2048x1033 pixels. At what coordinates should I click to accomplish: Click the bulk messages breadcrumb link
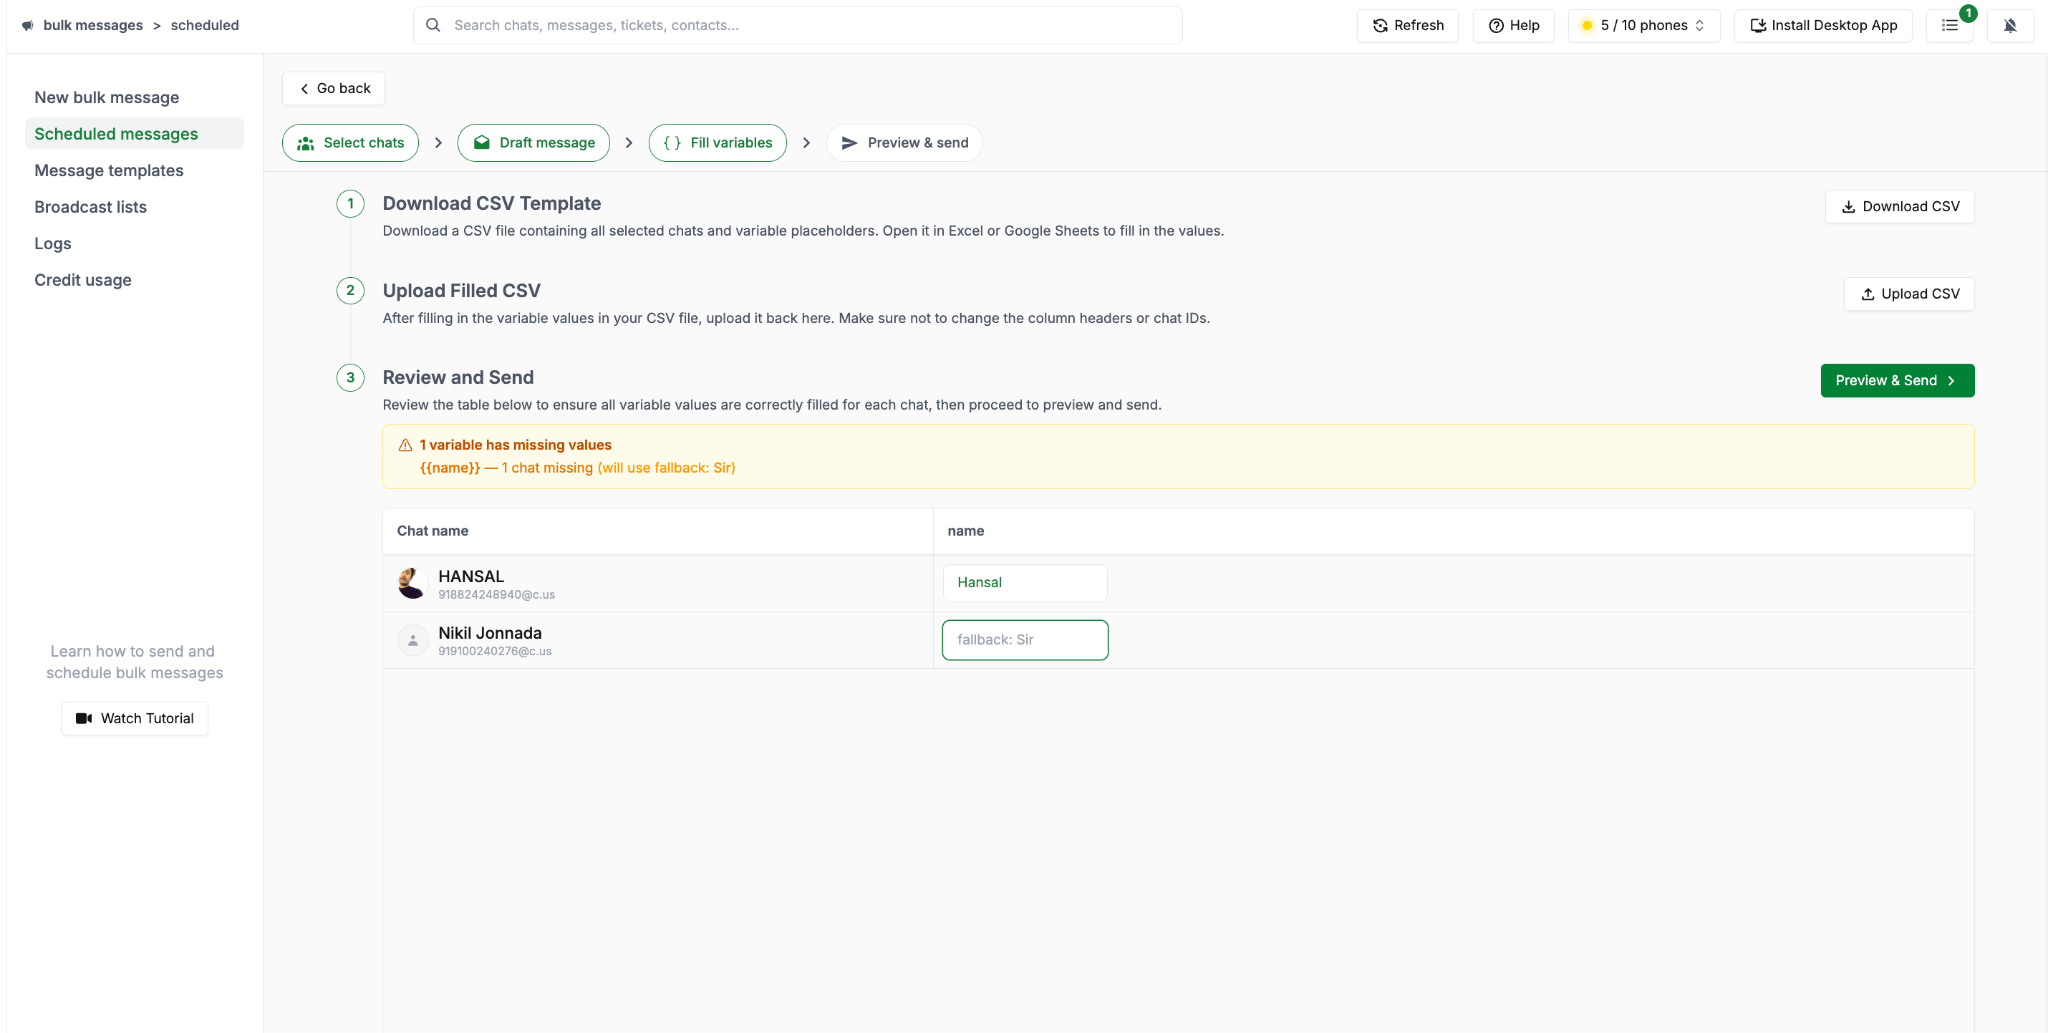click(x=93, y=25)
